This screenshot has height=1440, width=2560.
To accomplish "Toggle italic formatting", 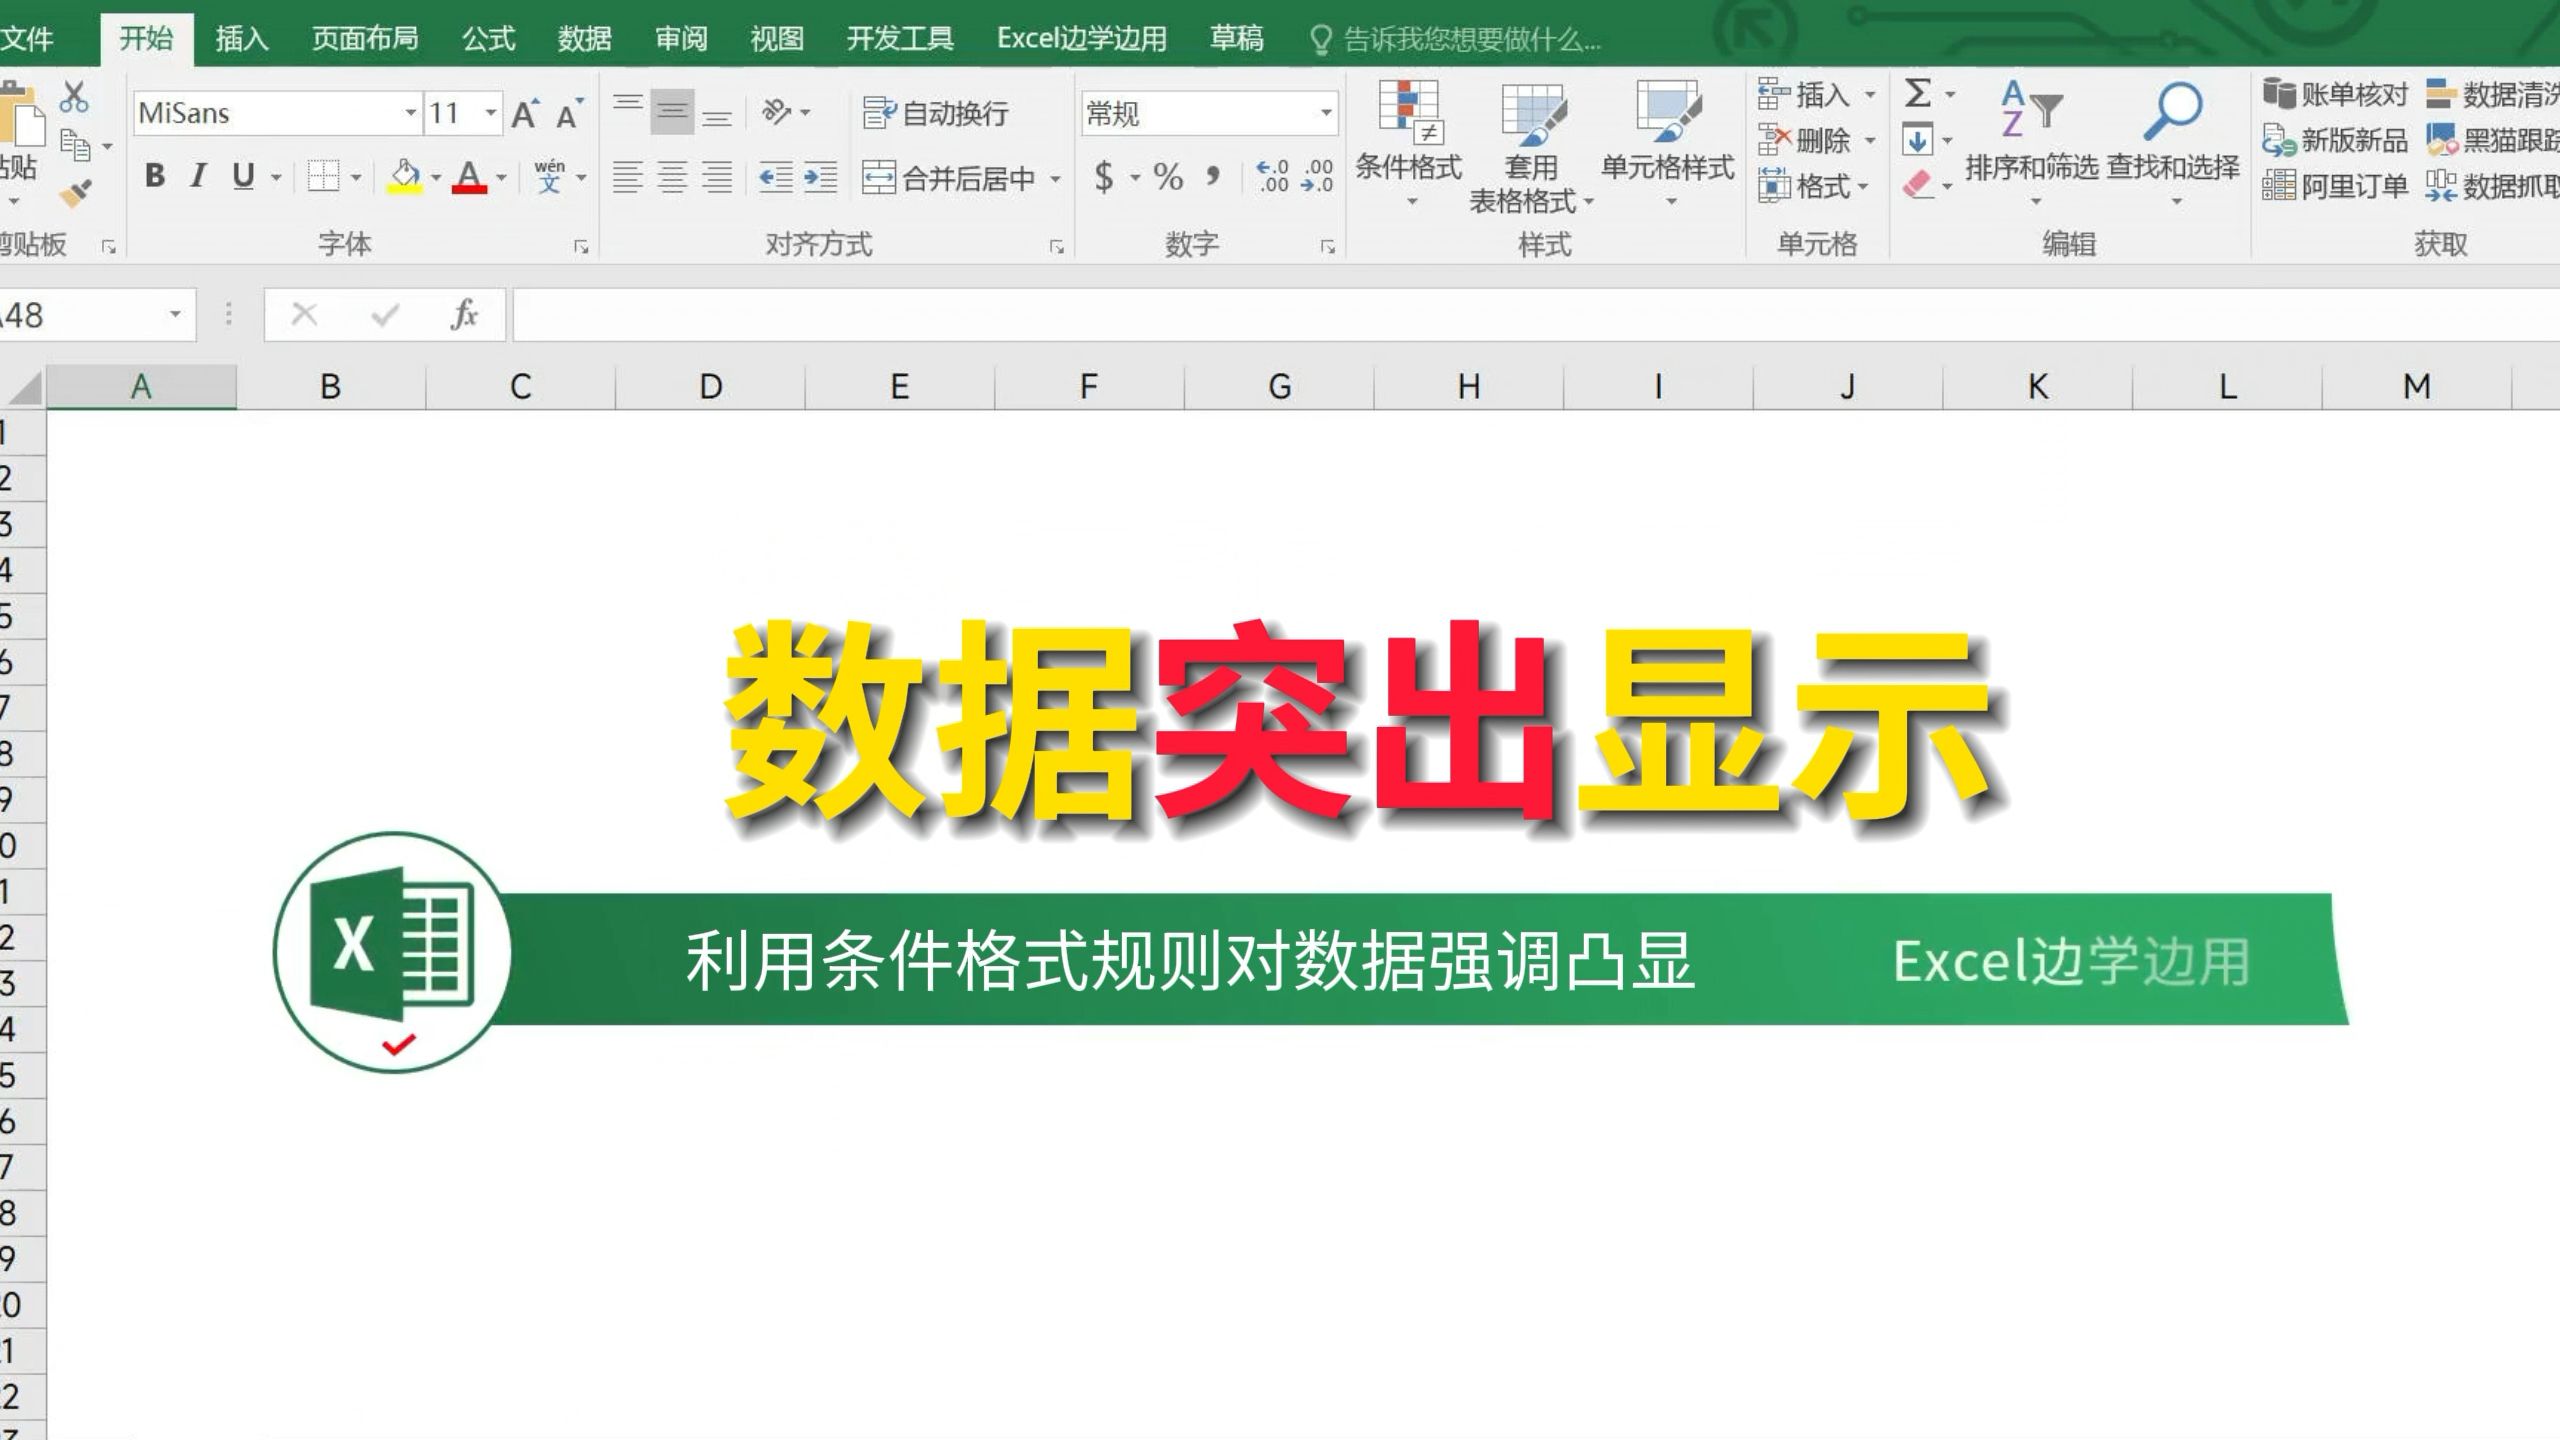I will [x=198, y=176].
